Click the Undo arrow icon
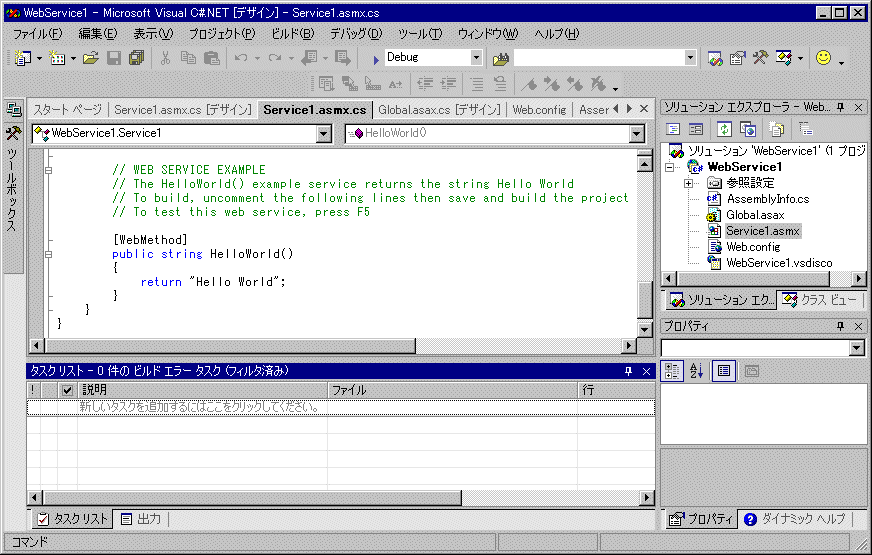 point(241,57)
